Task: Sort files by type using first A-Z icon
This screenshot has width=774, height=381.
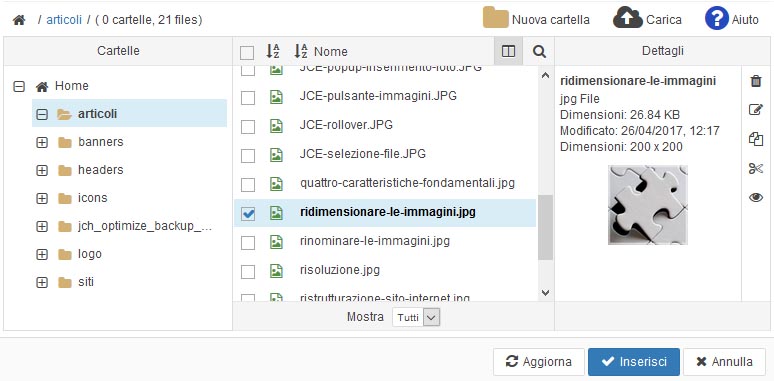Action: tap(273, 51)
